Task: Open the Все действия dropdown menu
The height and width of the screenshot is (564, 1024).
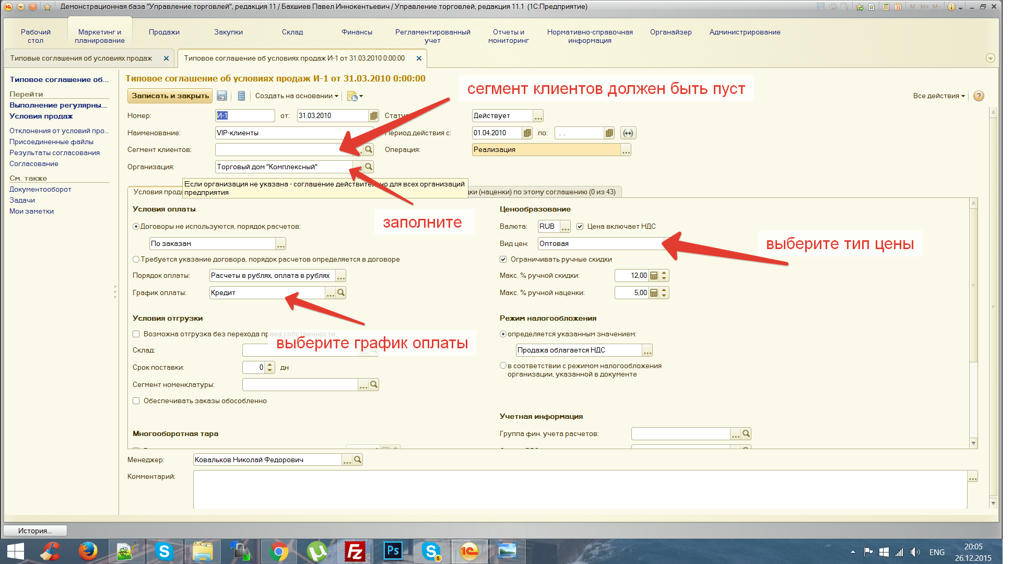Action: (x=938, y=96)
